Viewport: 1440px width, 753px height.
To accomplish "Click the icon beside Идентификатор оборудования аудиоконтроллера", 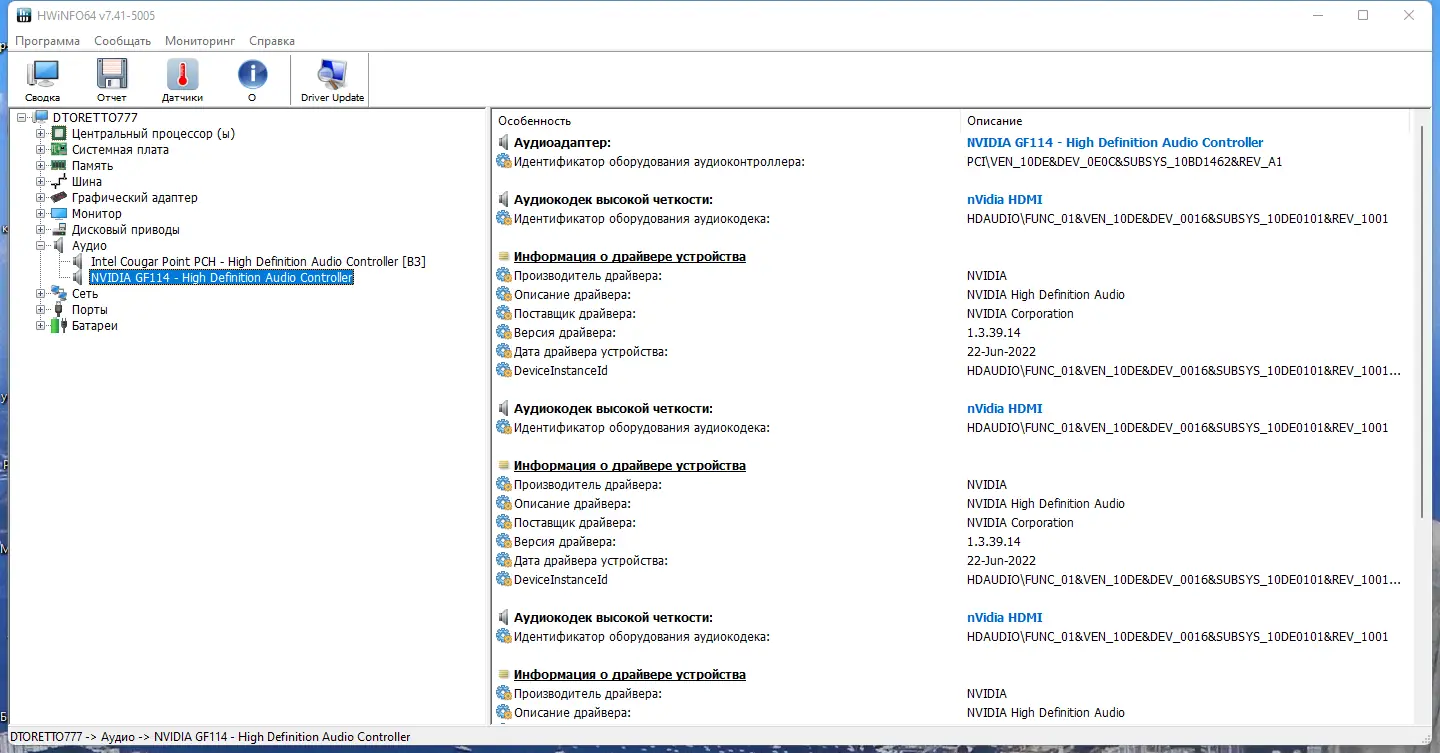I will (504, 162).
